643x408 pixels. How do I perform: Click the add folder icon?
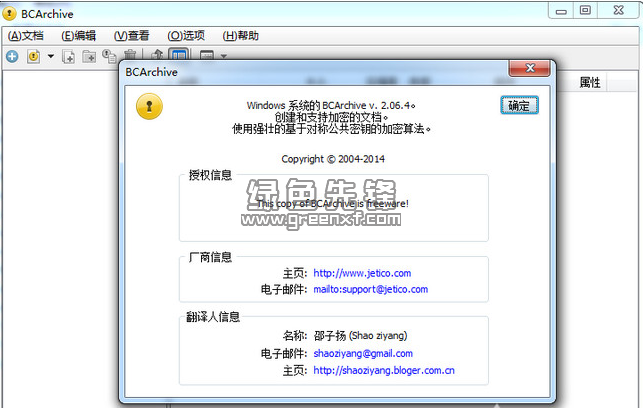[89, 56]
